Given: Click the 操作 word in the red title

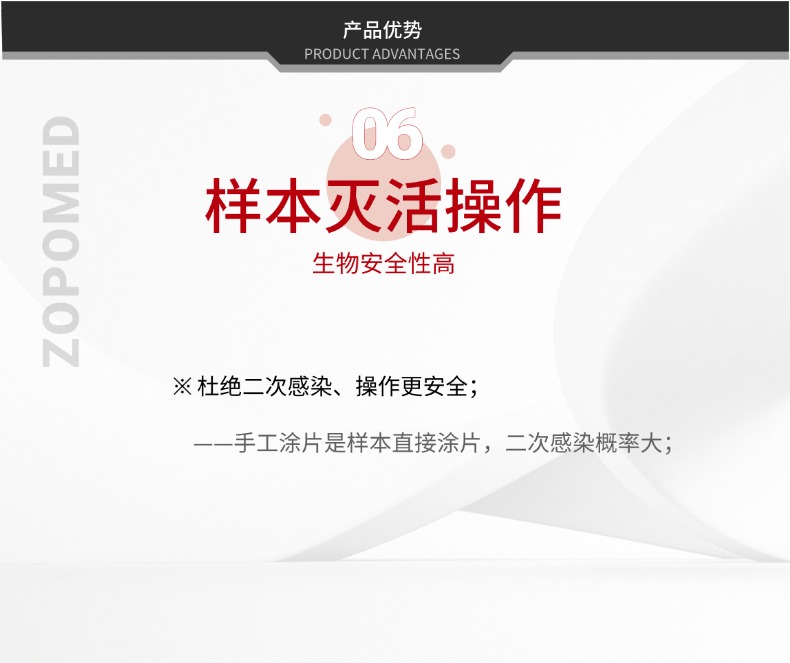Looking at the screenshot, I should coord(504,207).
